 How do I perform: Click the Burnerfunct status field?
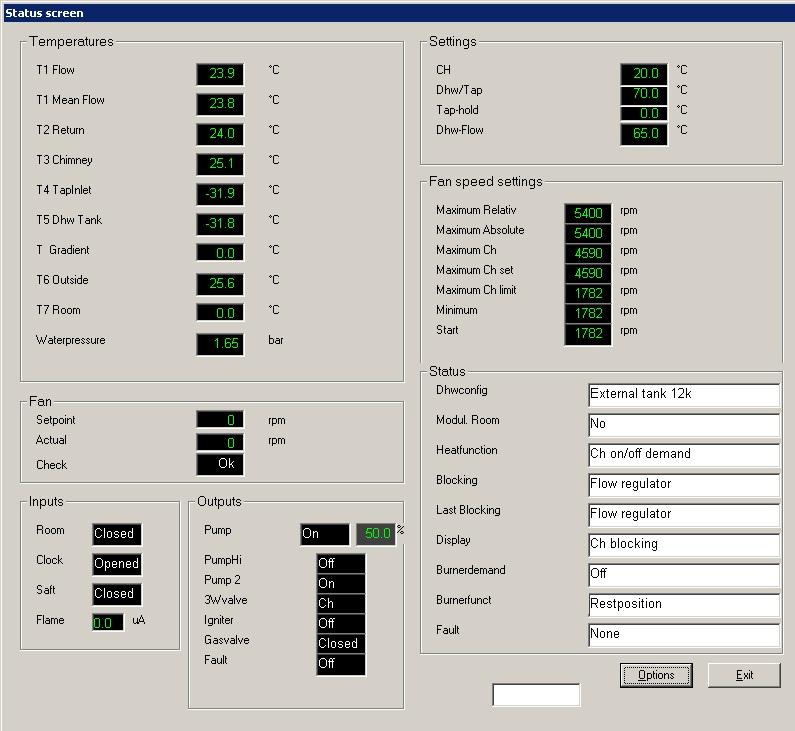684,604
